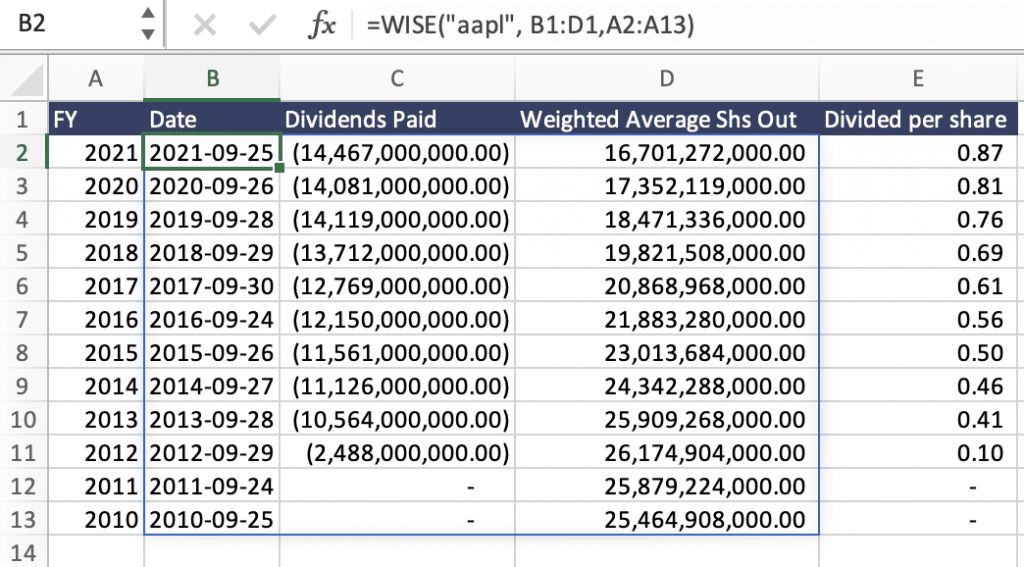Select row 14 header
This screenshot has height=567, width=1024.
pos(23,553)
